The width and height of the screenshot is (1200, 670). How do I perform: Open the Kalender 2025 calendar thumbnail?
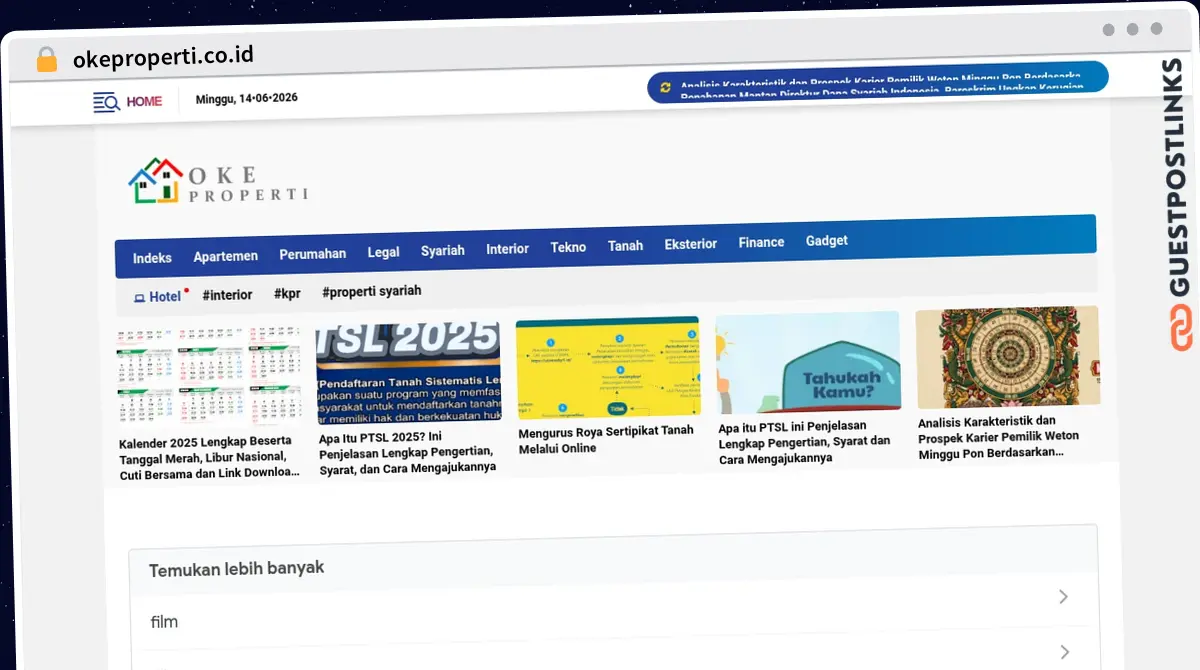tap(209, 377)
